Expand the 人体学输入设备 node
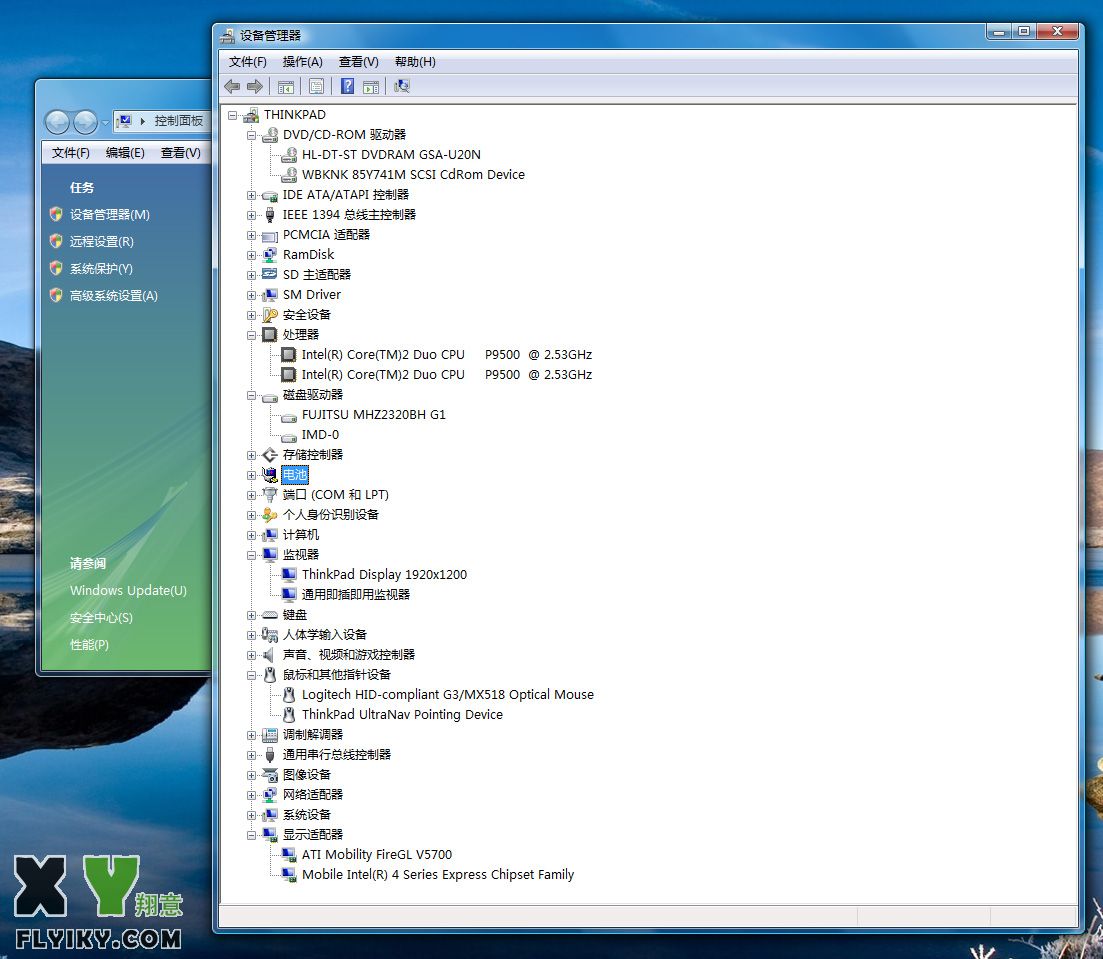Viewport: 1103px width, 959px height. click(x=251, y=635)
